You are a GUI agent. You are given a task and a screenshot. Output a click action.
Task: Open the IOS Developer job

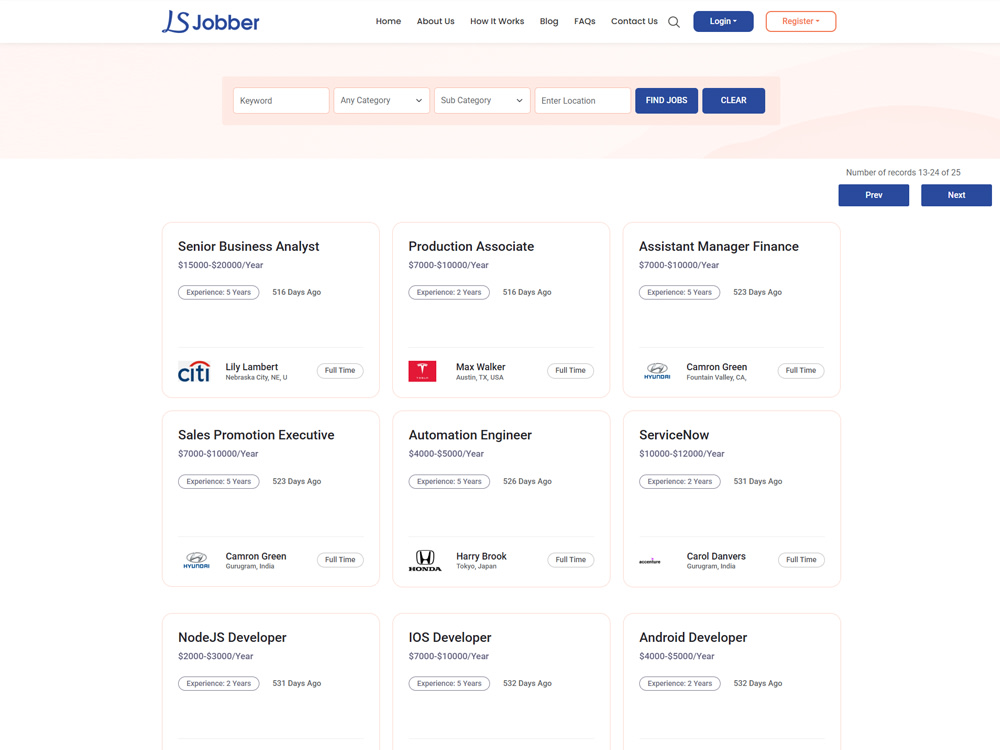click(x=450, y=637)
